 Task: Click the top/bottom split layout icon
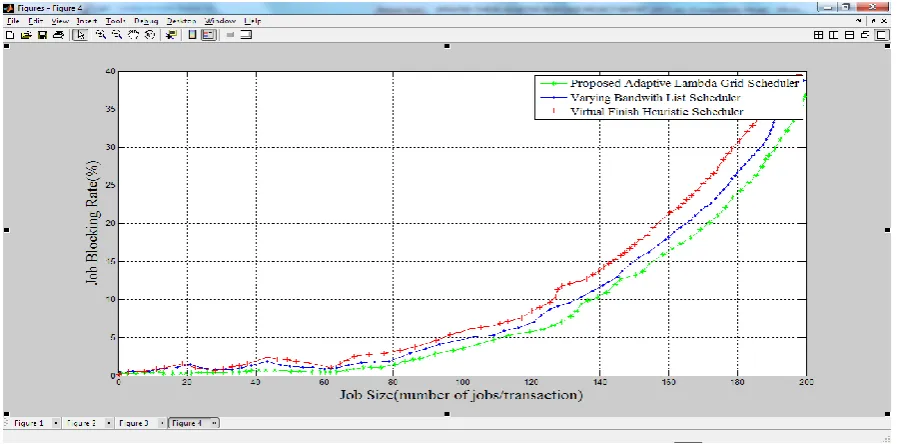click(850, 35)
